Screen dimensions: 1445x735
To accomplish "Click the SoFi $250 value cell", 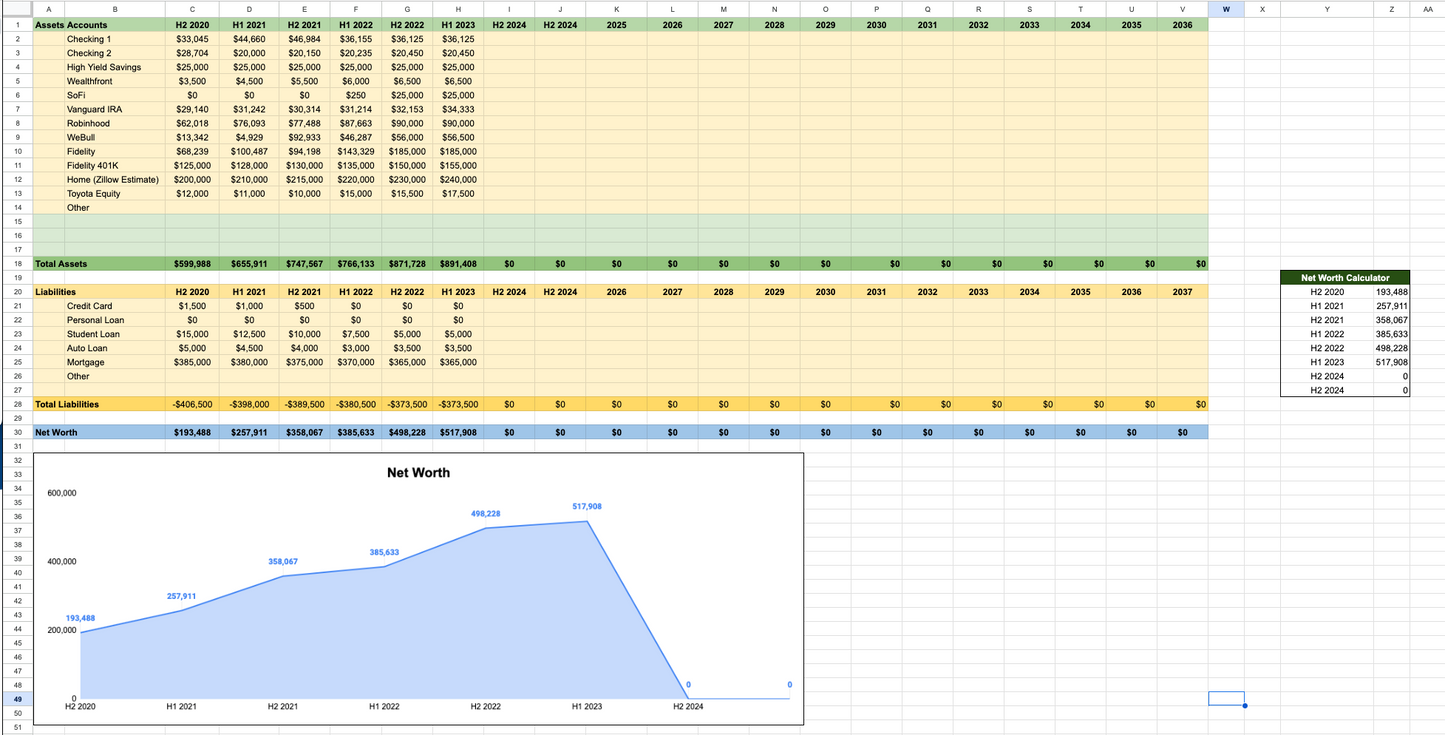I will [x=356, y=96].
